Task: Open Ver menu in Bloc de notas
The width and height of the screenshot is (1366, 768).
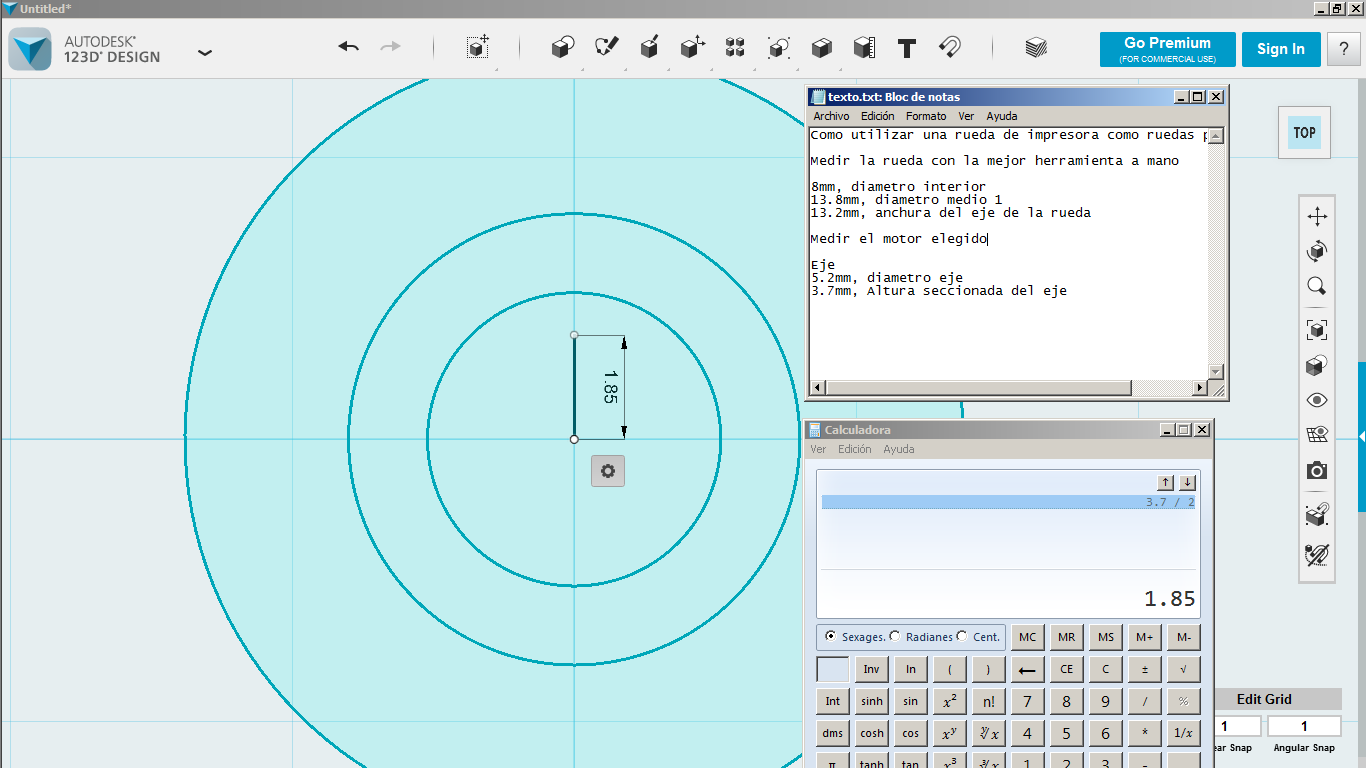Action: pos(966,116)
